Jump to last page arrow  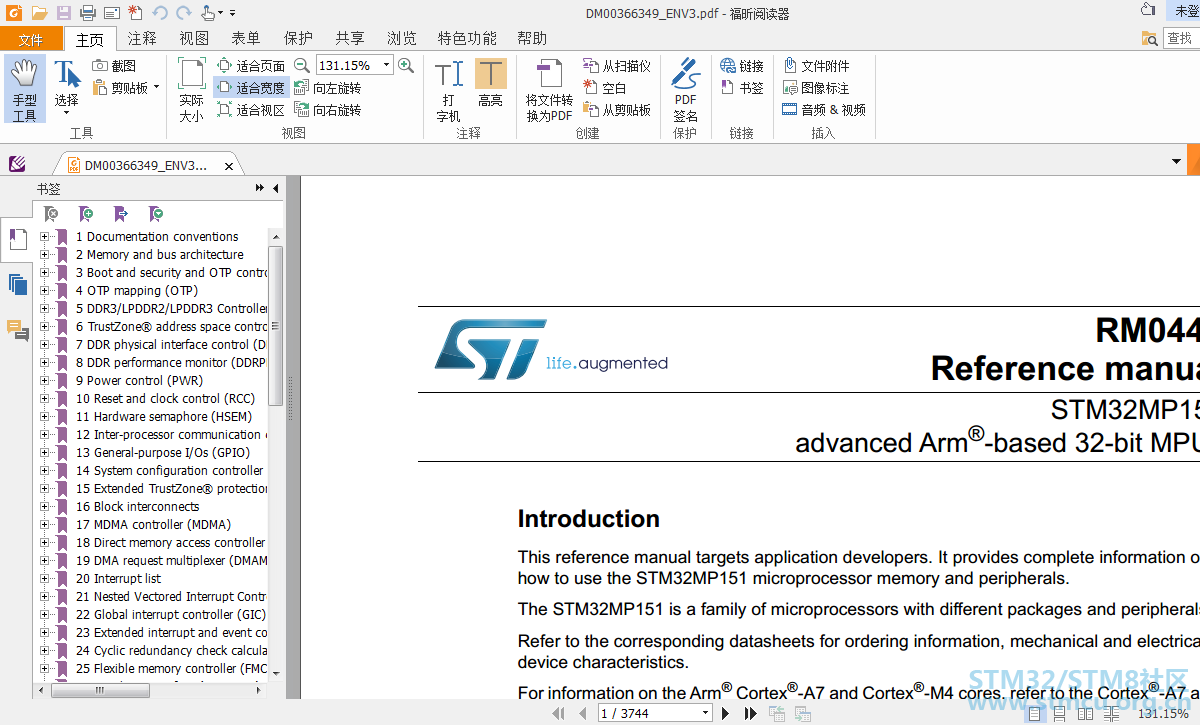(x=750, y=713)
